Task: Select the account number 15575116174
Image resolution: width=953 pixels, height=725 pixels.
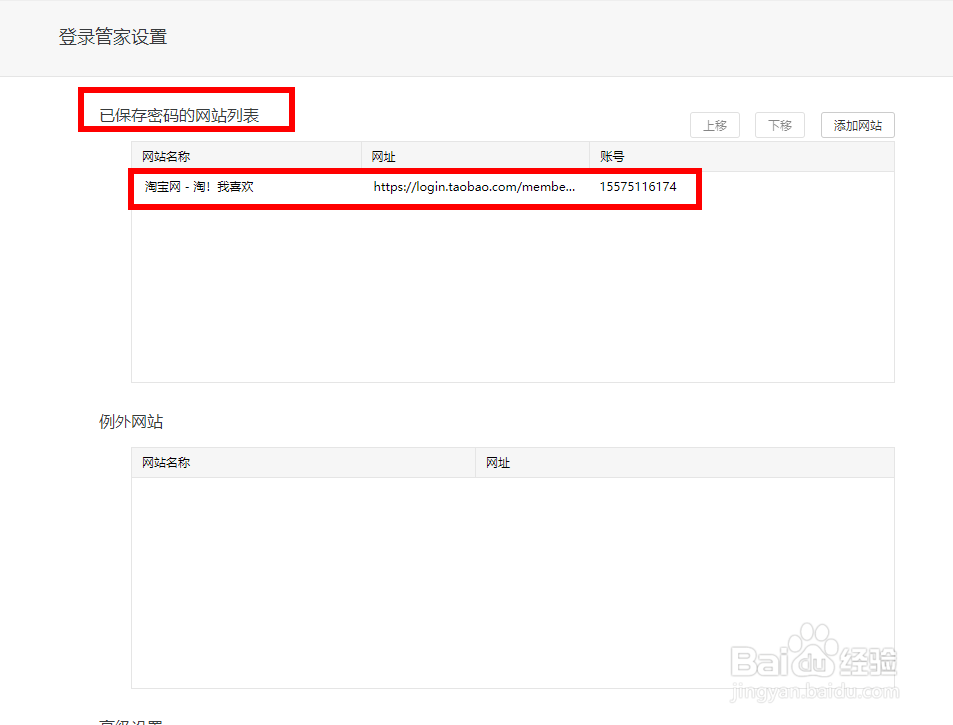Action: point(638,187)
